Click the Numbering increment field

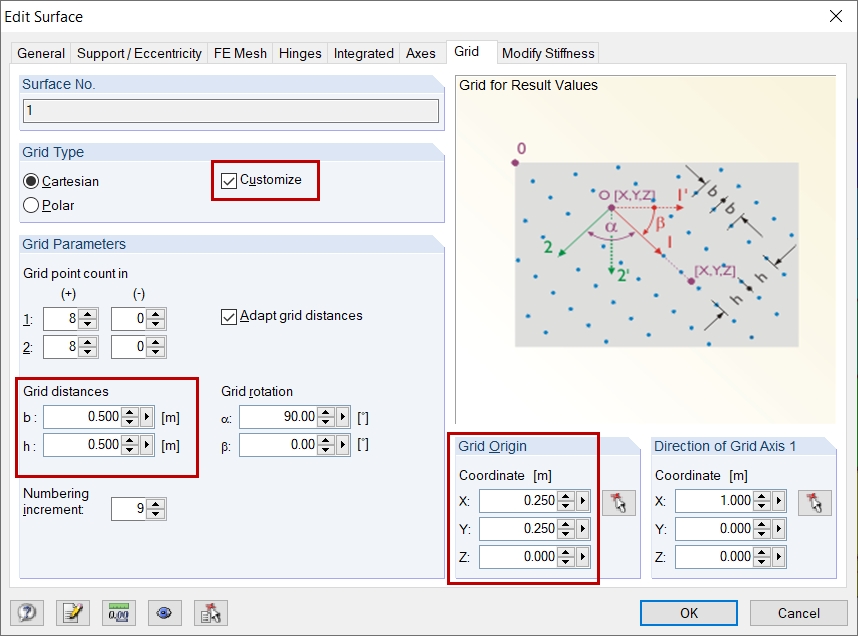coord(129,509)
